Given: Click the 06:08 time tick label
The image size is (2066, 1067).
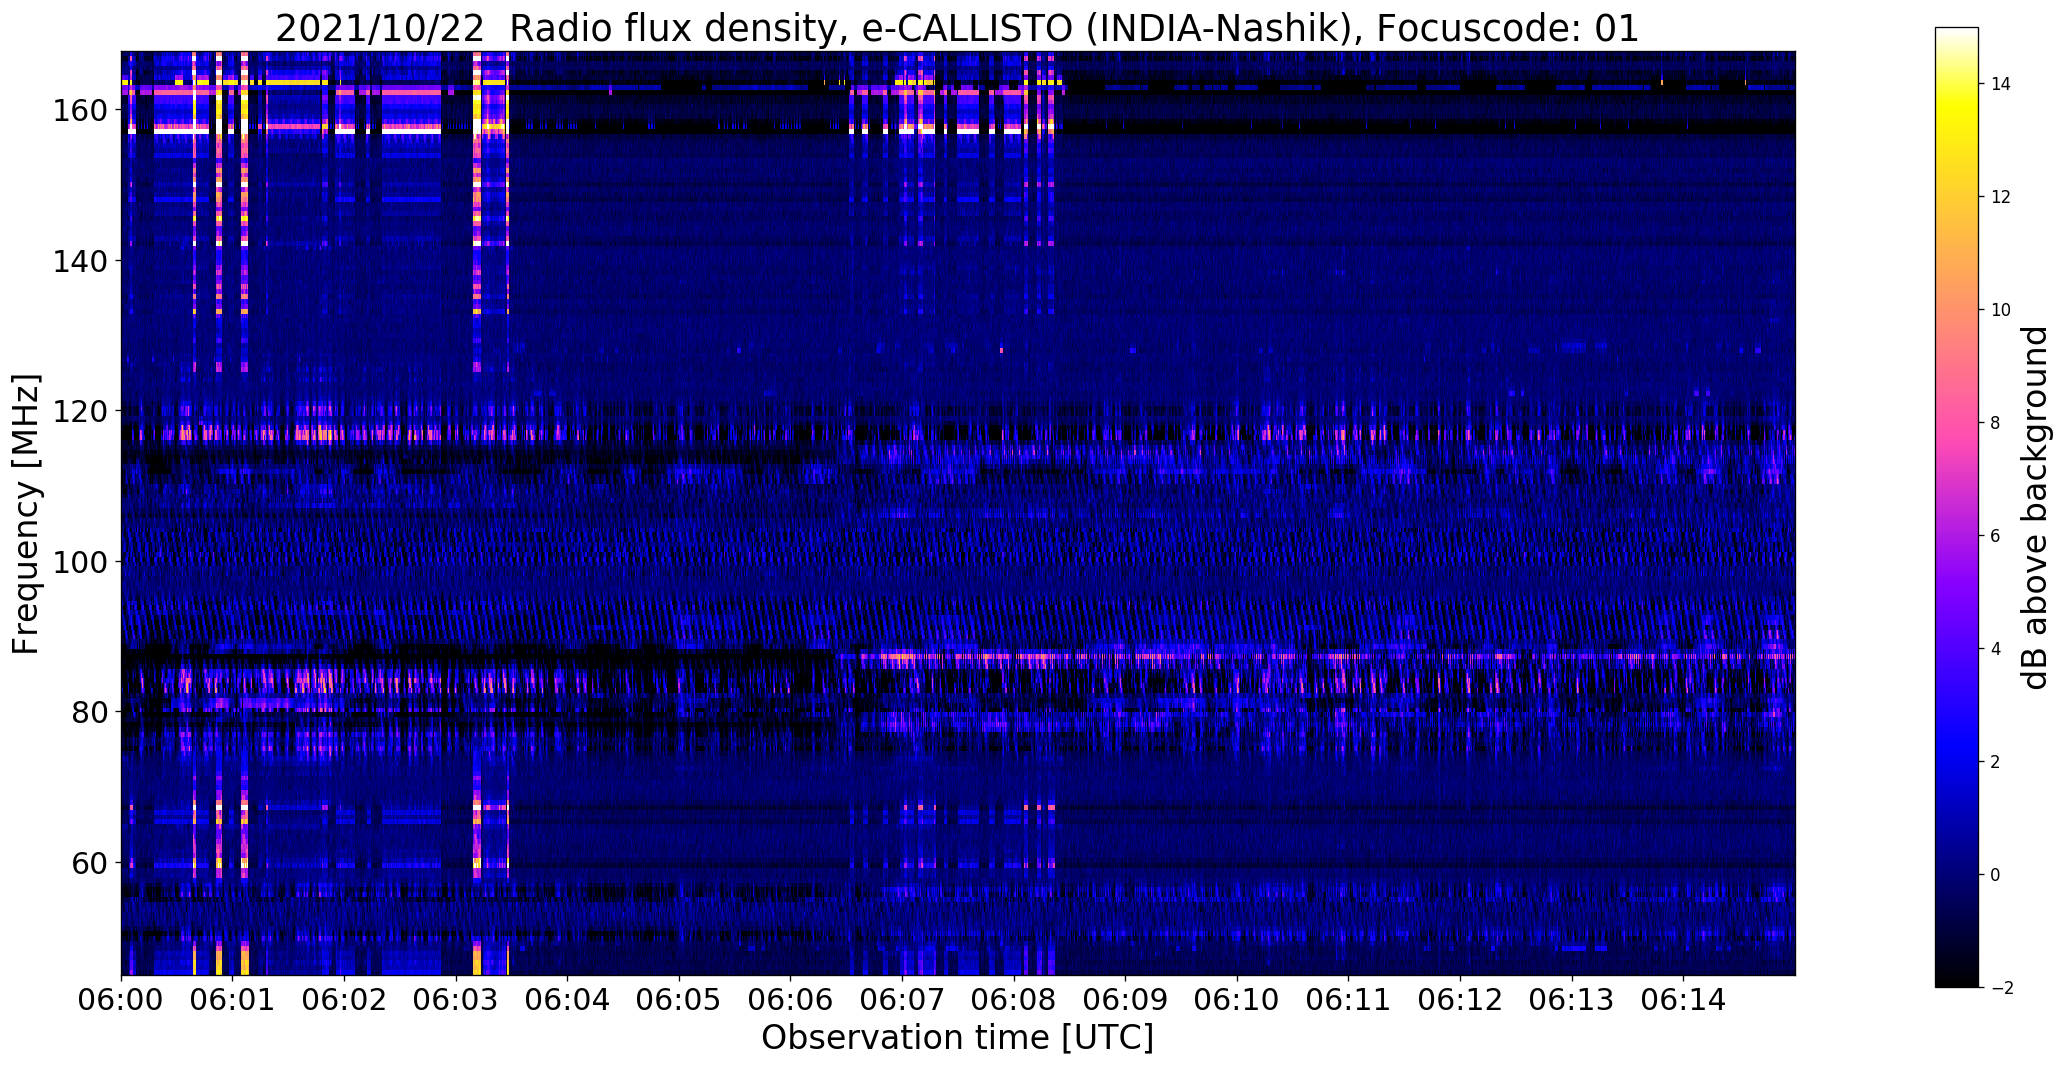Looking at the screenshot, I should click(x=1014, y=1000).
